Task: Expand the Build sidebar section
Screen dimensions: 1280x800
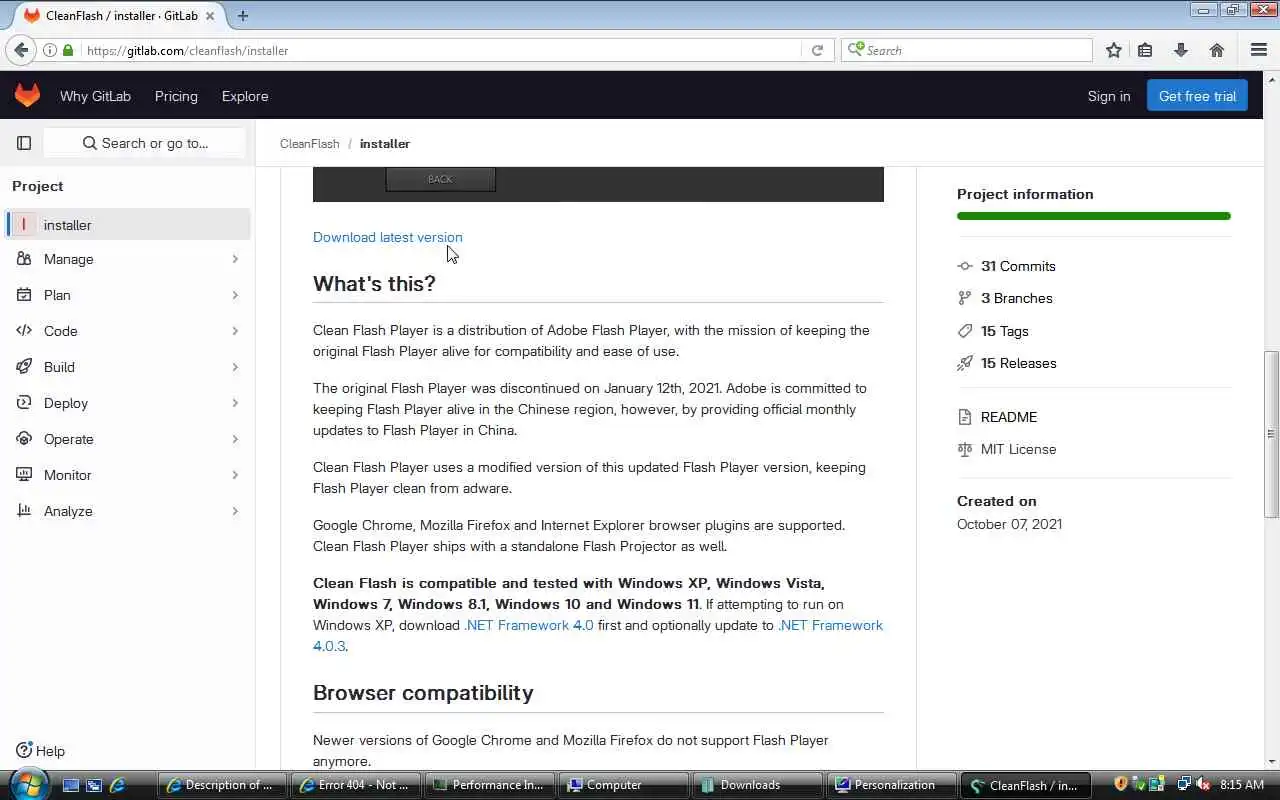Action: click(127, 367)
